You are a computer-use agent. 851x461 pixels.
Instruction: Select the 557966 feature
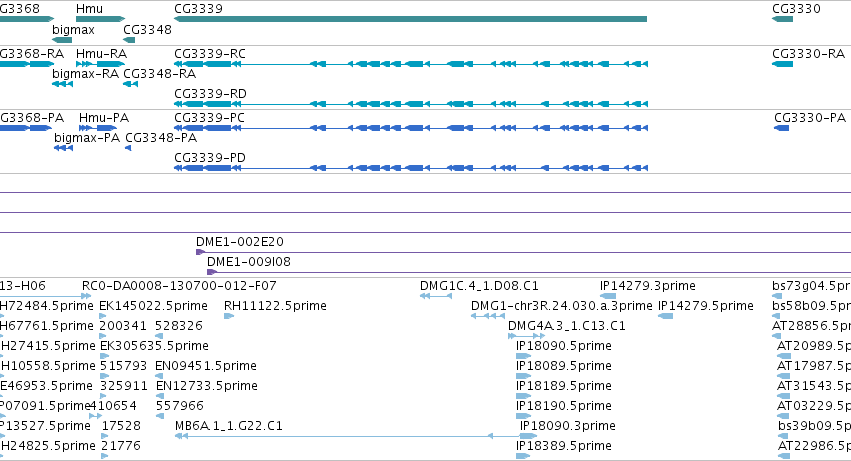160,416
